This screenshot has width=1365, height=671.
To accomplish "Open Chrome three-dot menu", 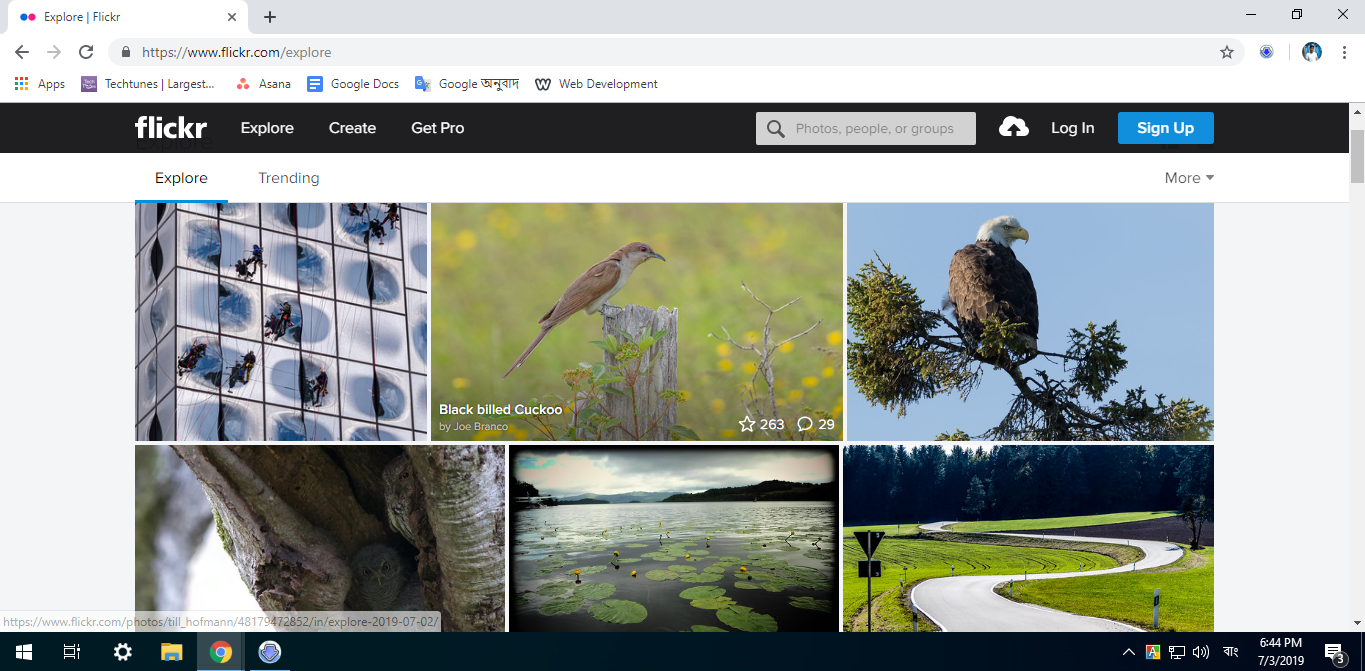I will coord(1344,52).
